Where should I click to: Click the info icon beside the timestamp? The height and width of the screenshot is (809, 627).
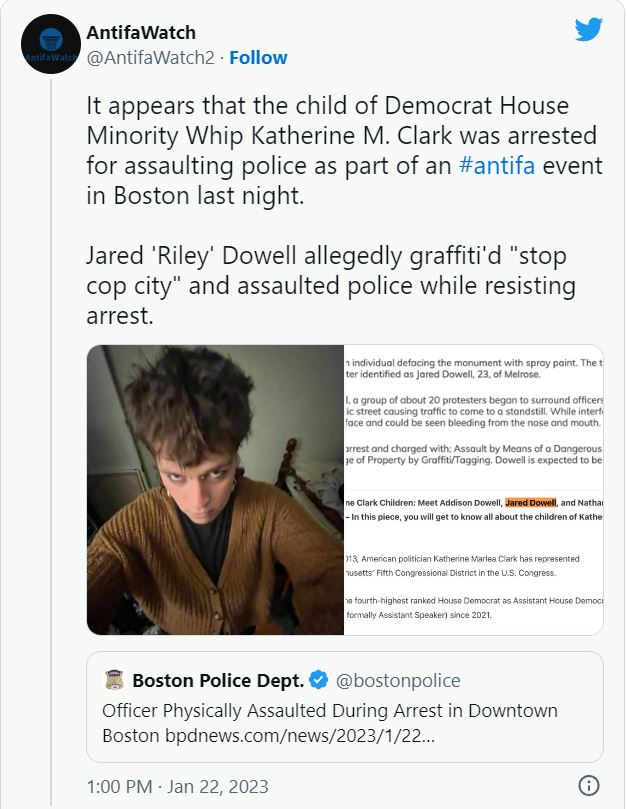[590, 786]
